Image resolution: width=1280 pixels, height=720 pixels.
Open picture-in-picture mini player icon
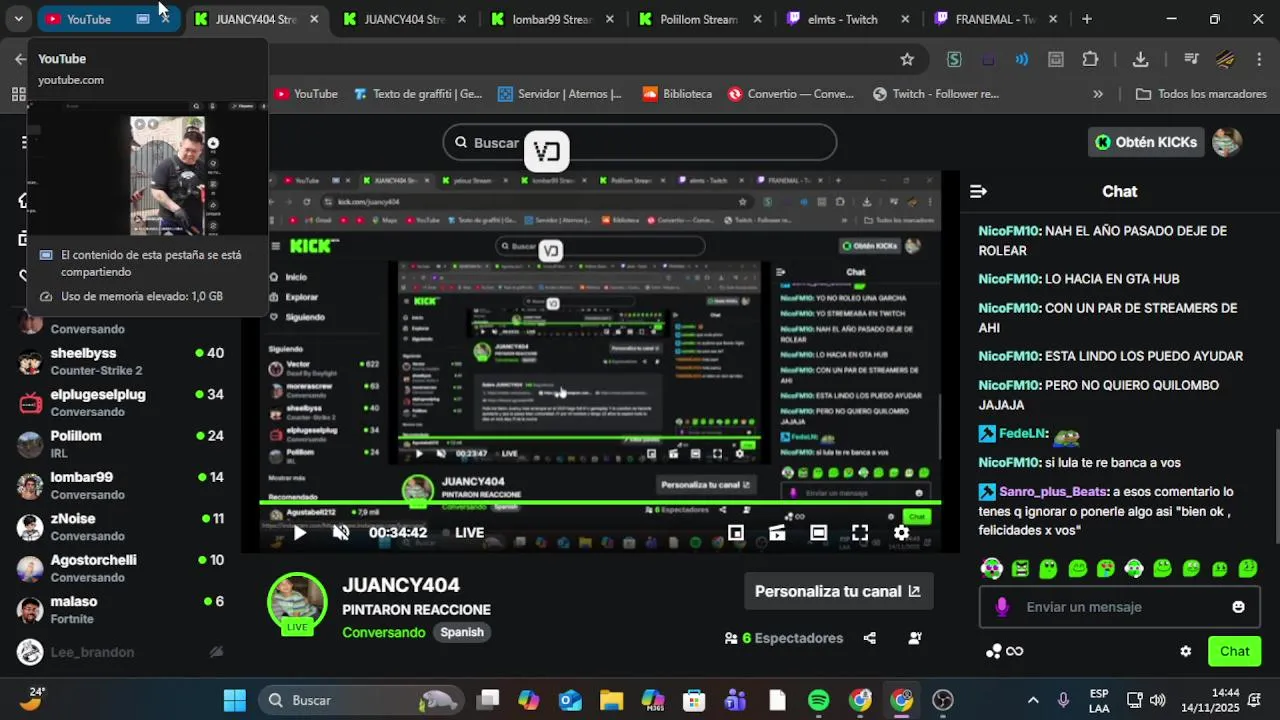coord(736,533)
